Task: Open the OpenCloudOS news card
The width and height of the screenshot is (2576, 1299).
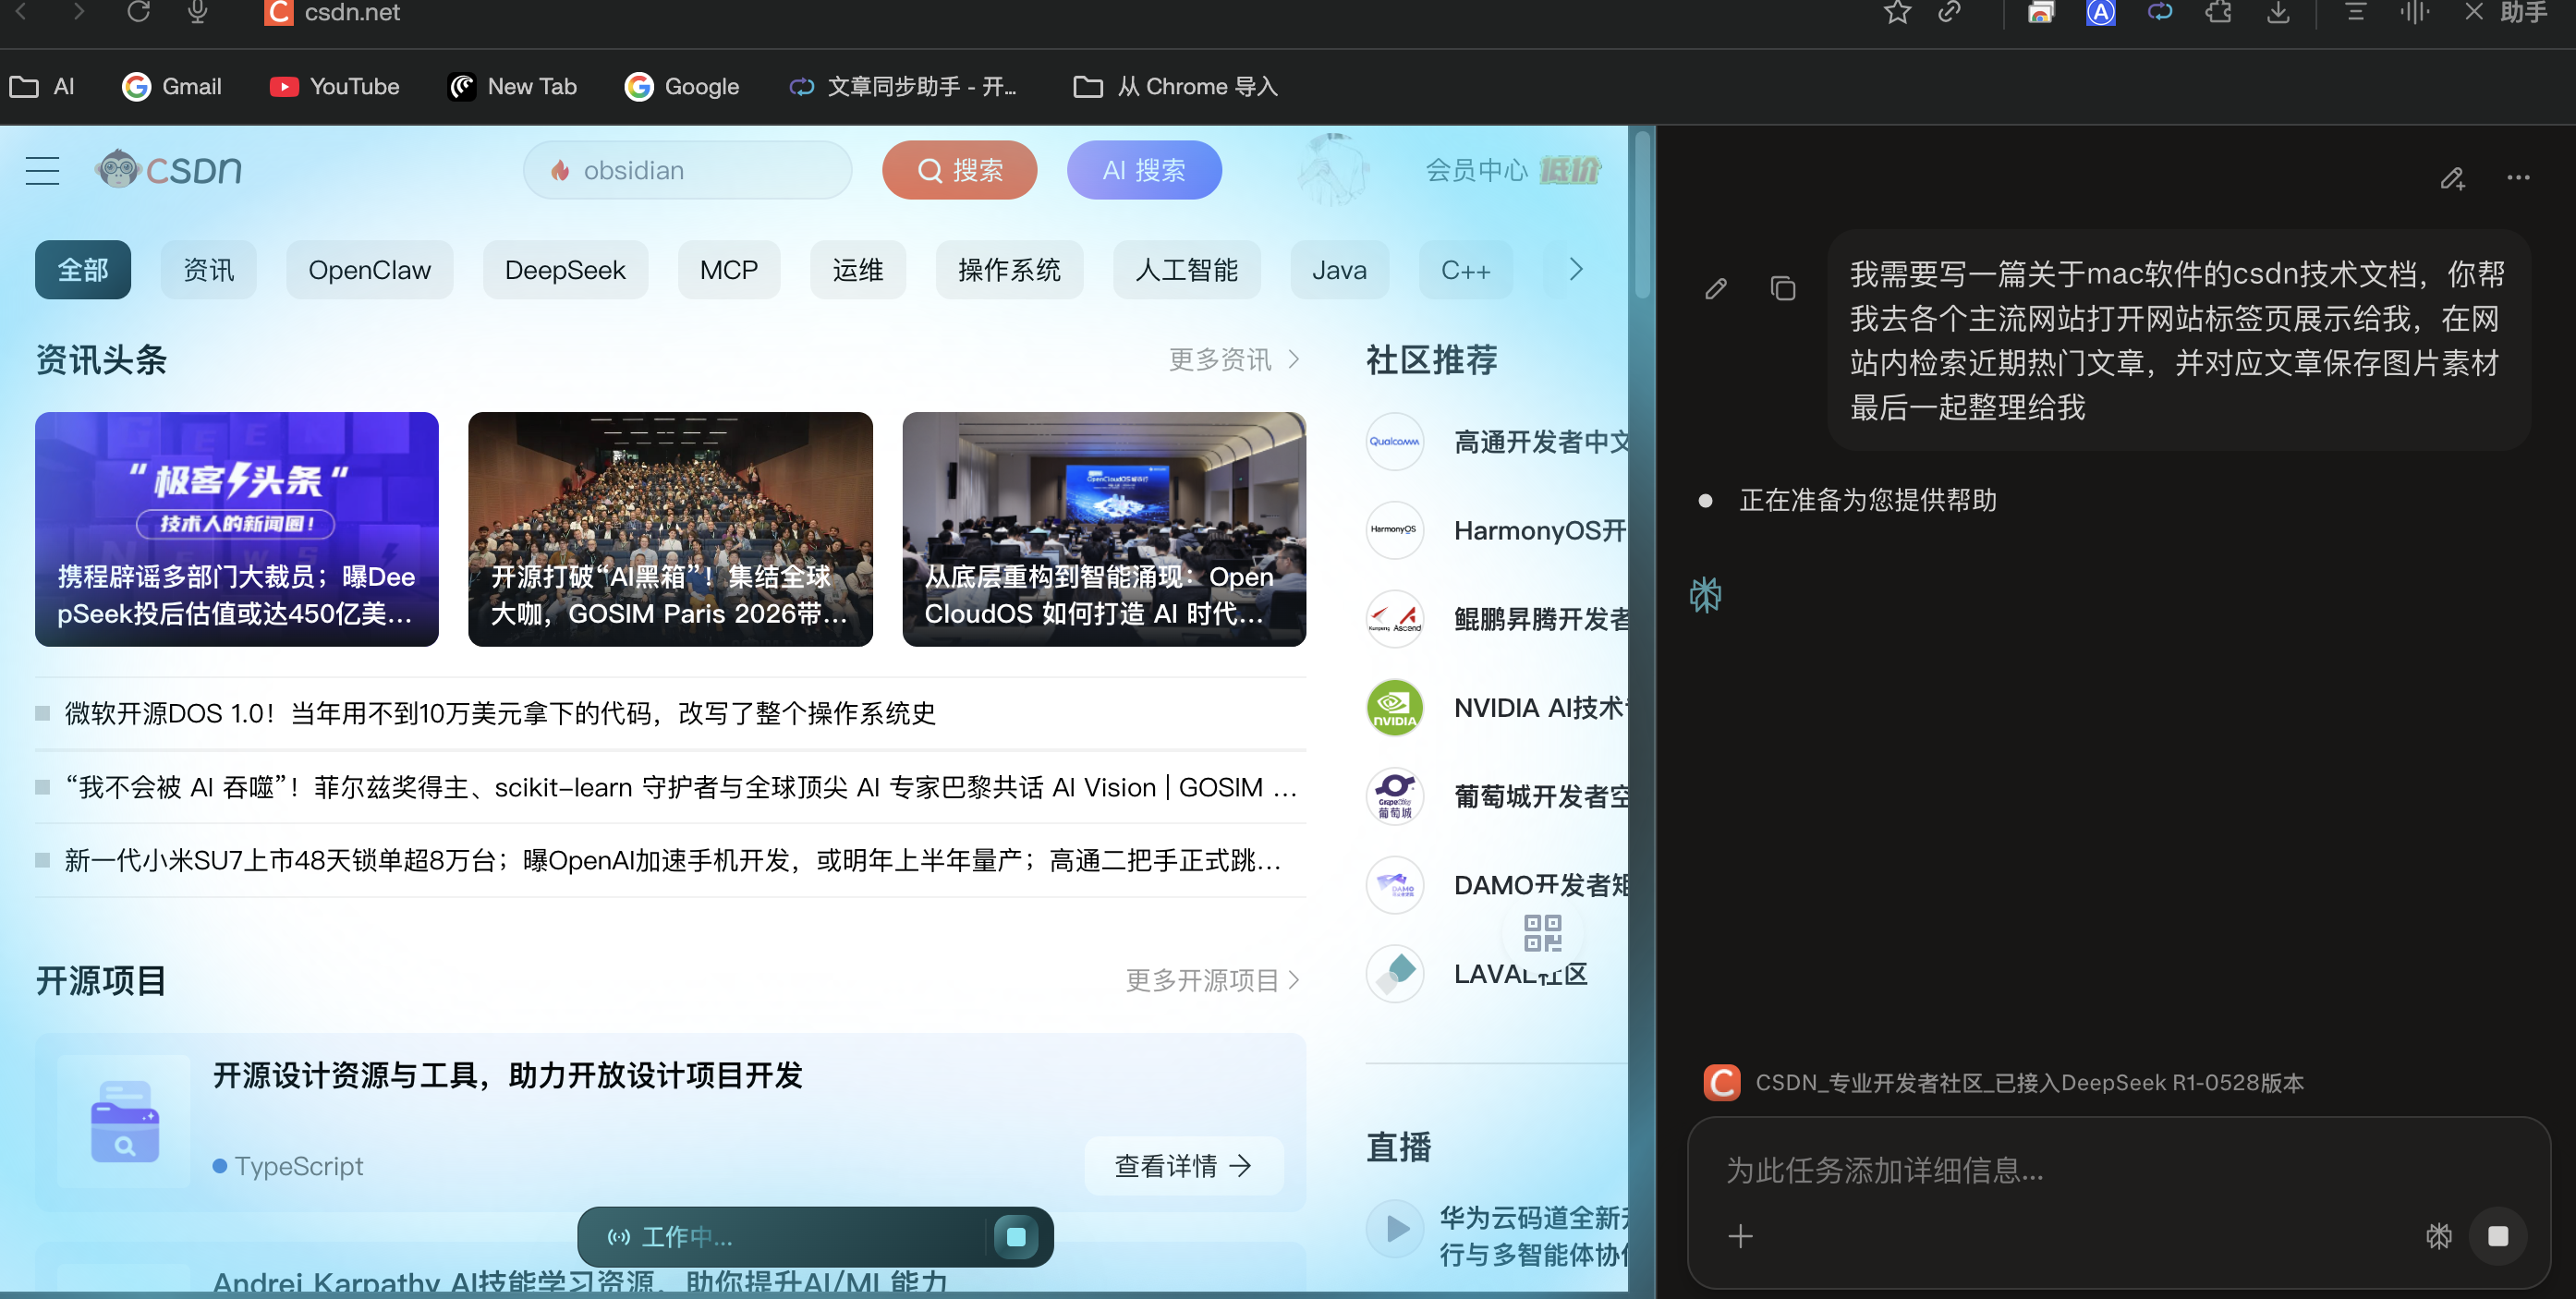Action: click(x=1104, y=529)
